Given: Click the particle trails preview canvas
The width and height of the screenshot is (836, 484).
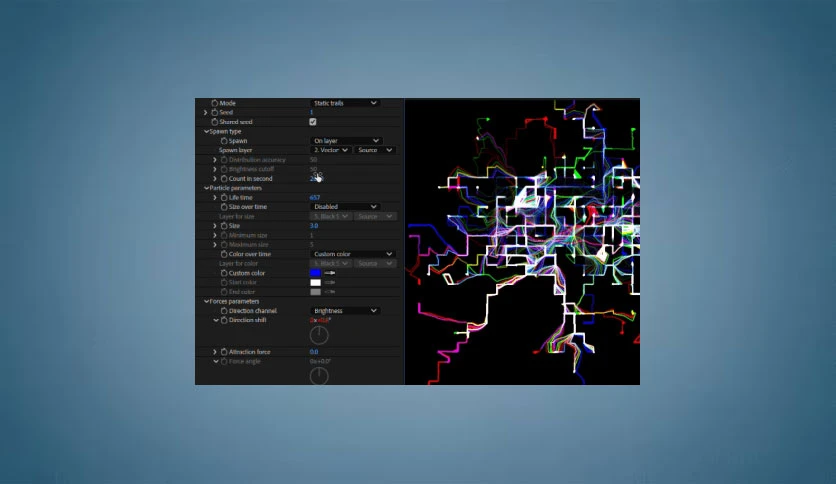Looking at the screenshot, I should [x=522, y=241].
